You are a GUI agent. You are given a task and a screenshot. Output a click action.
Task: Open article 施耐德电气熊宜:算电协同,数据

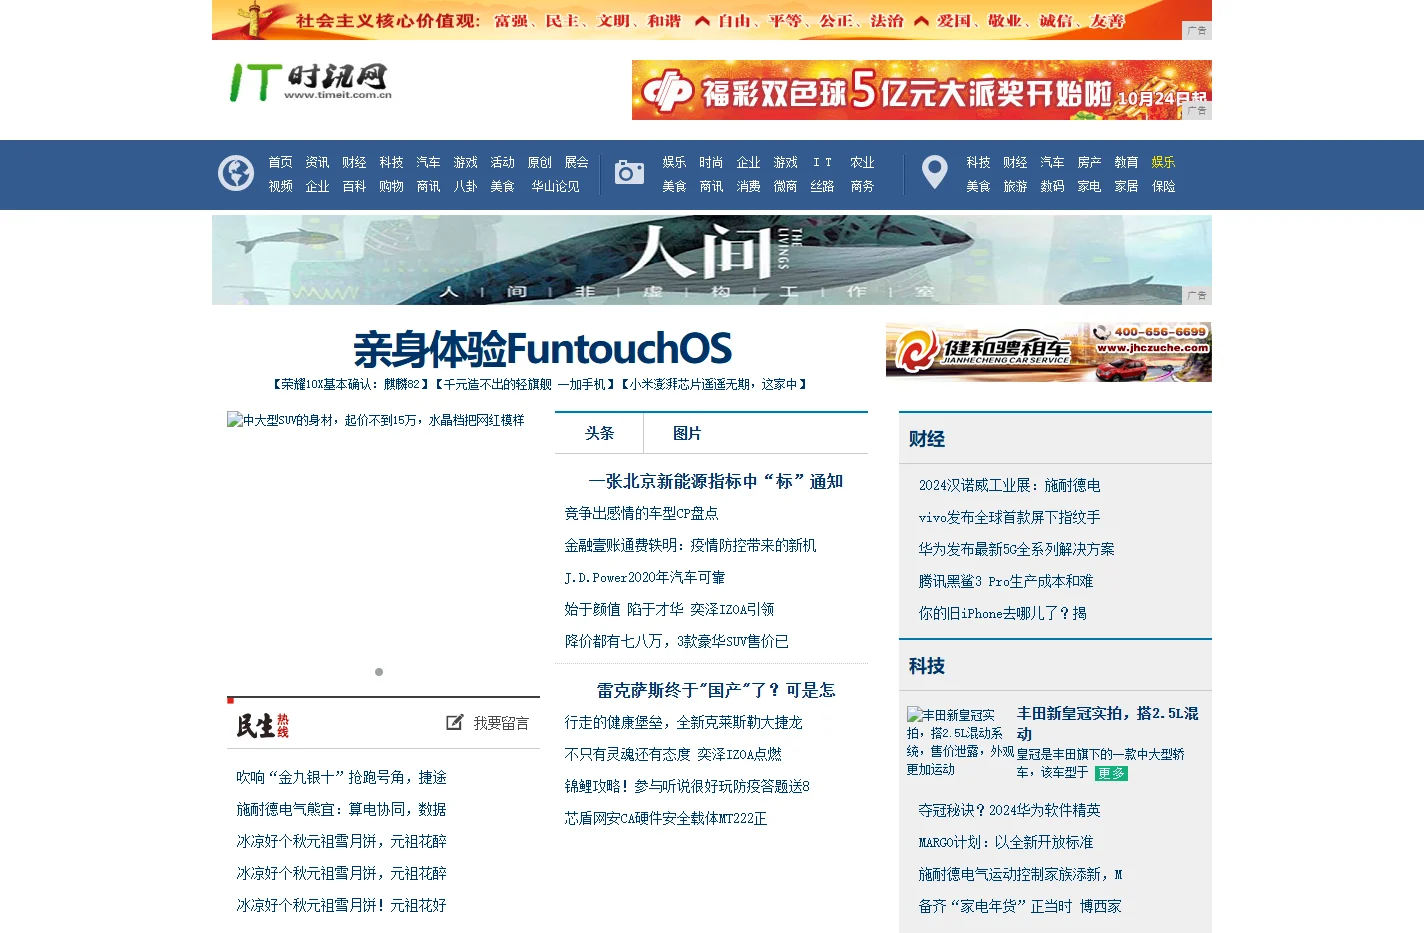341,809
